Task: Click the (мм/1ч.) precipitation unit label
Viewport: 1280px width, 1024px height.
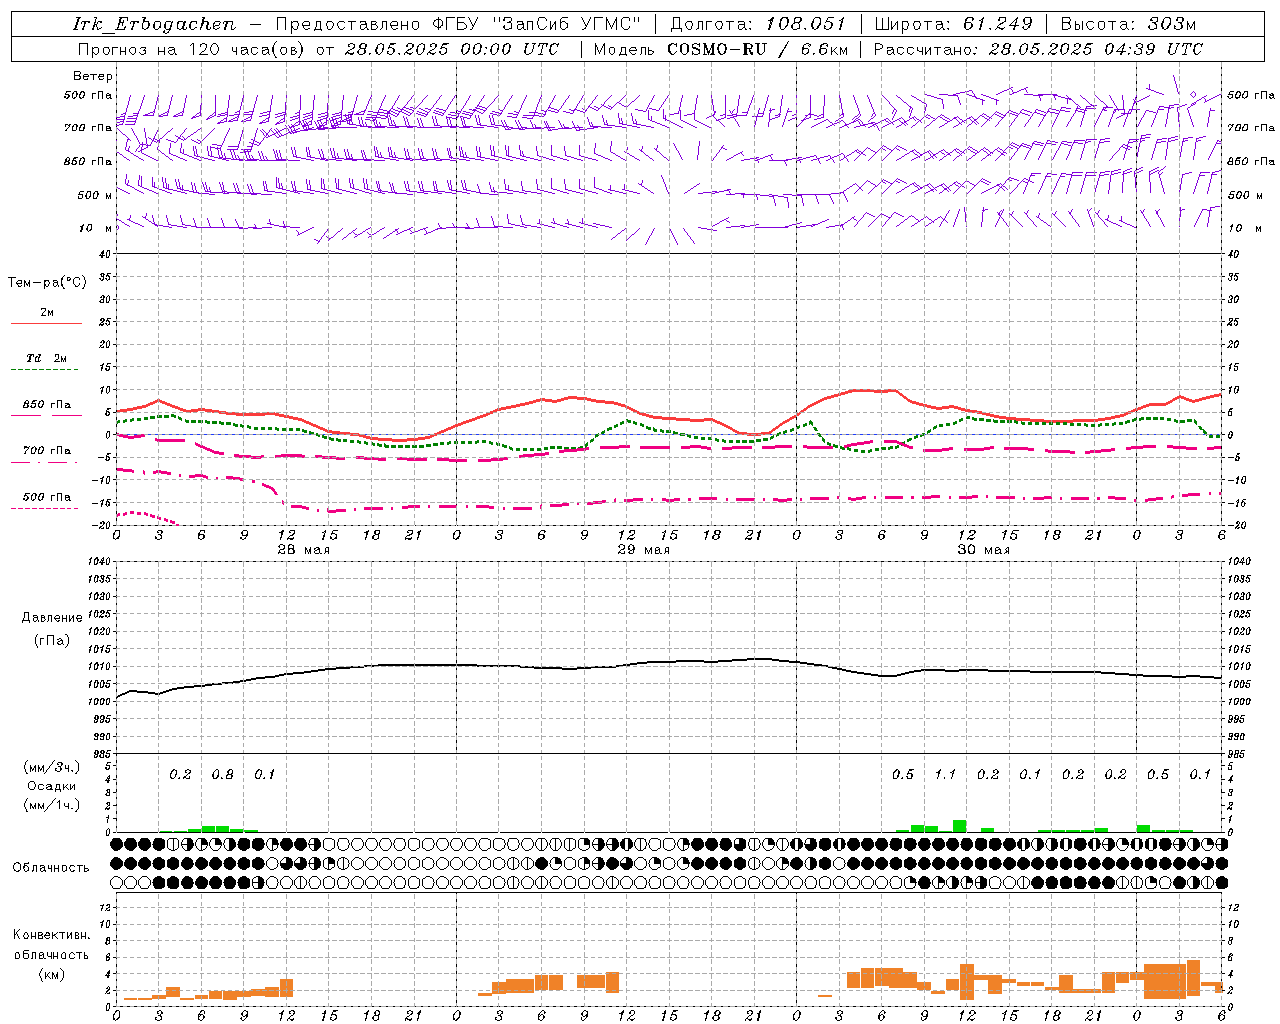Action: tap(52, 805)
